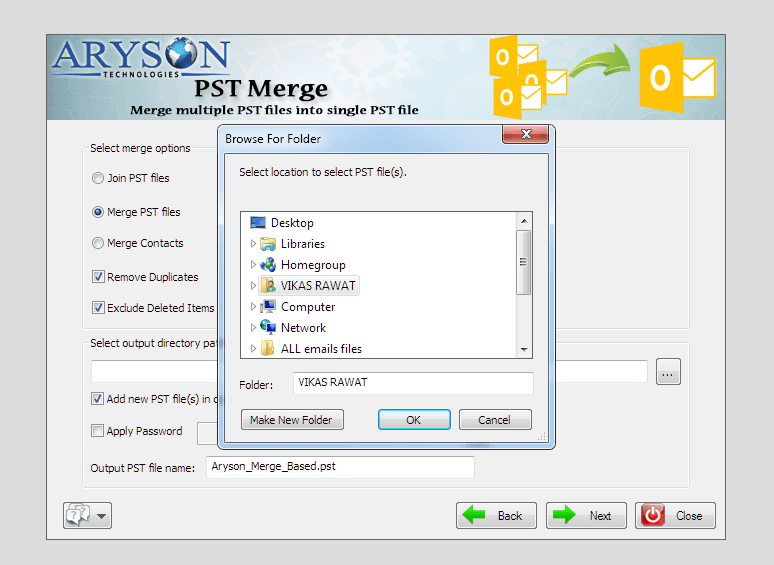774x565 pixels.
Task: Click the Folder name input field
Action: 413,383
